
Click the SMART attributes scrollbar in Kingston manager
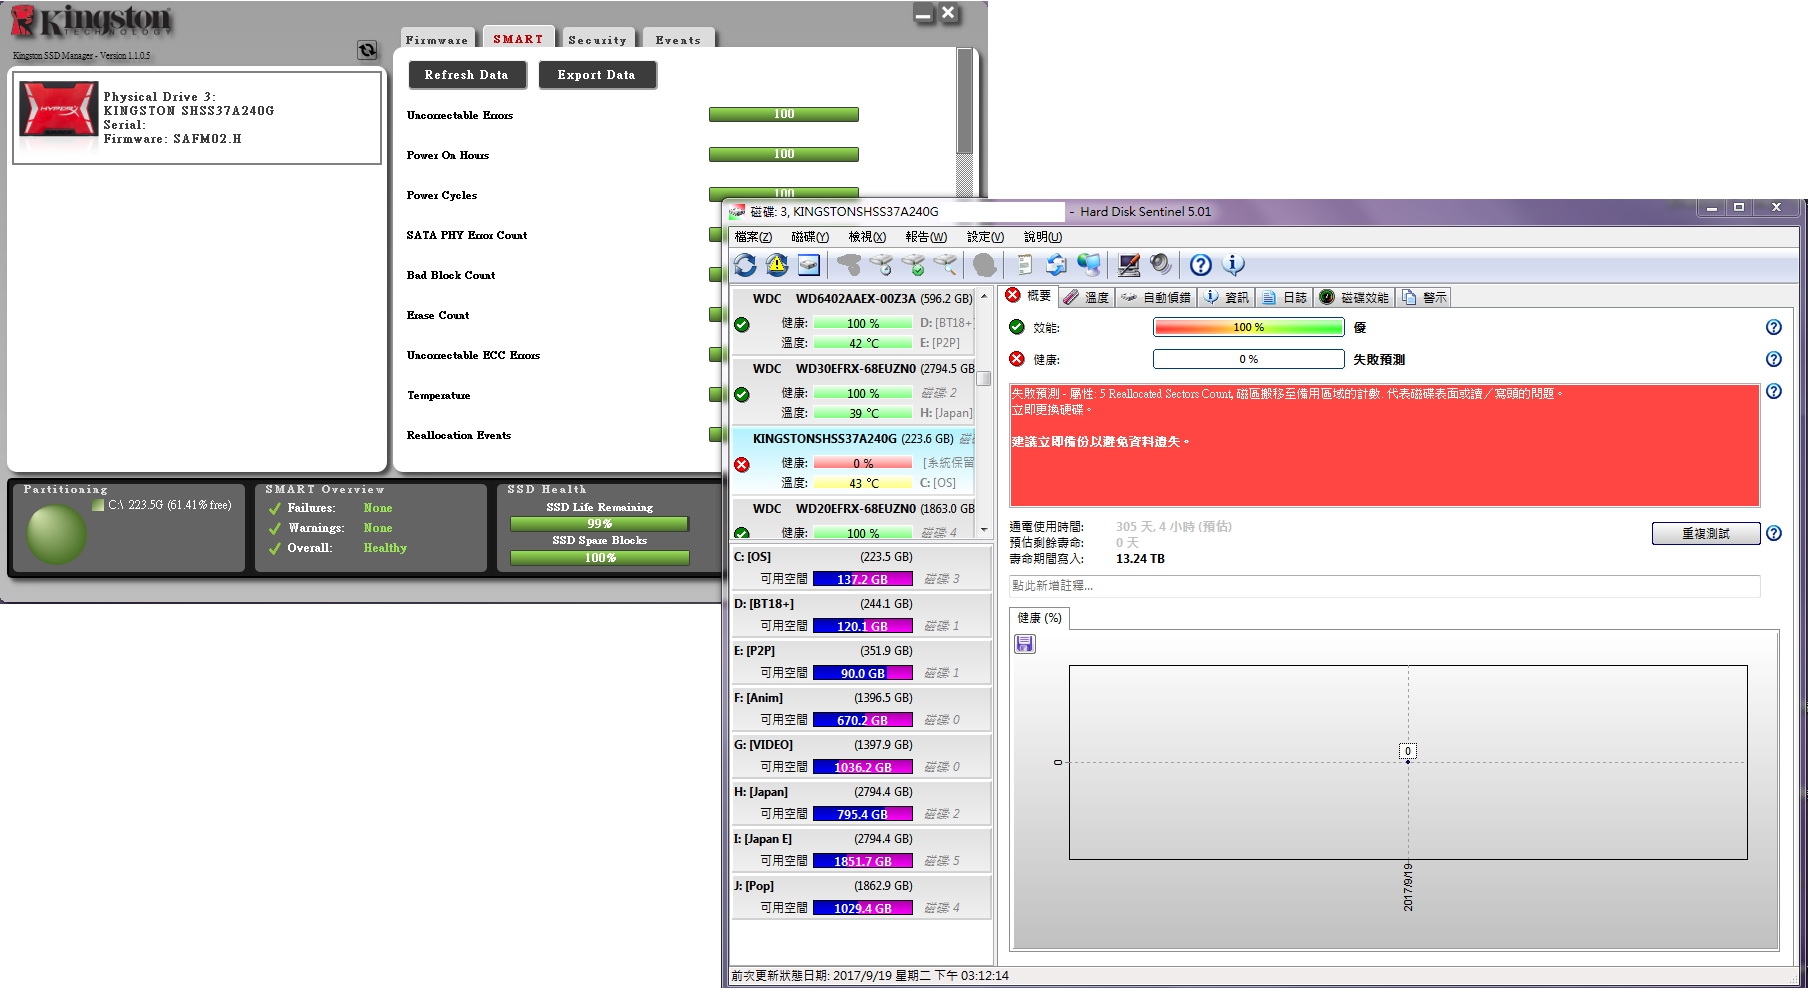pyautogui.click(x=964, y=100)
